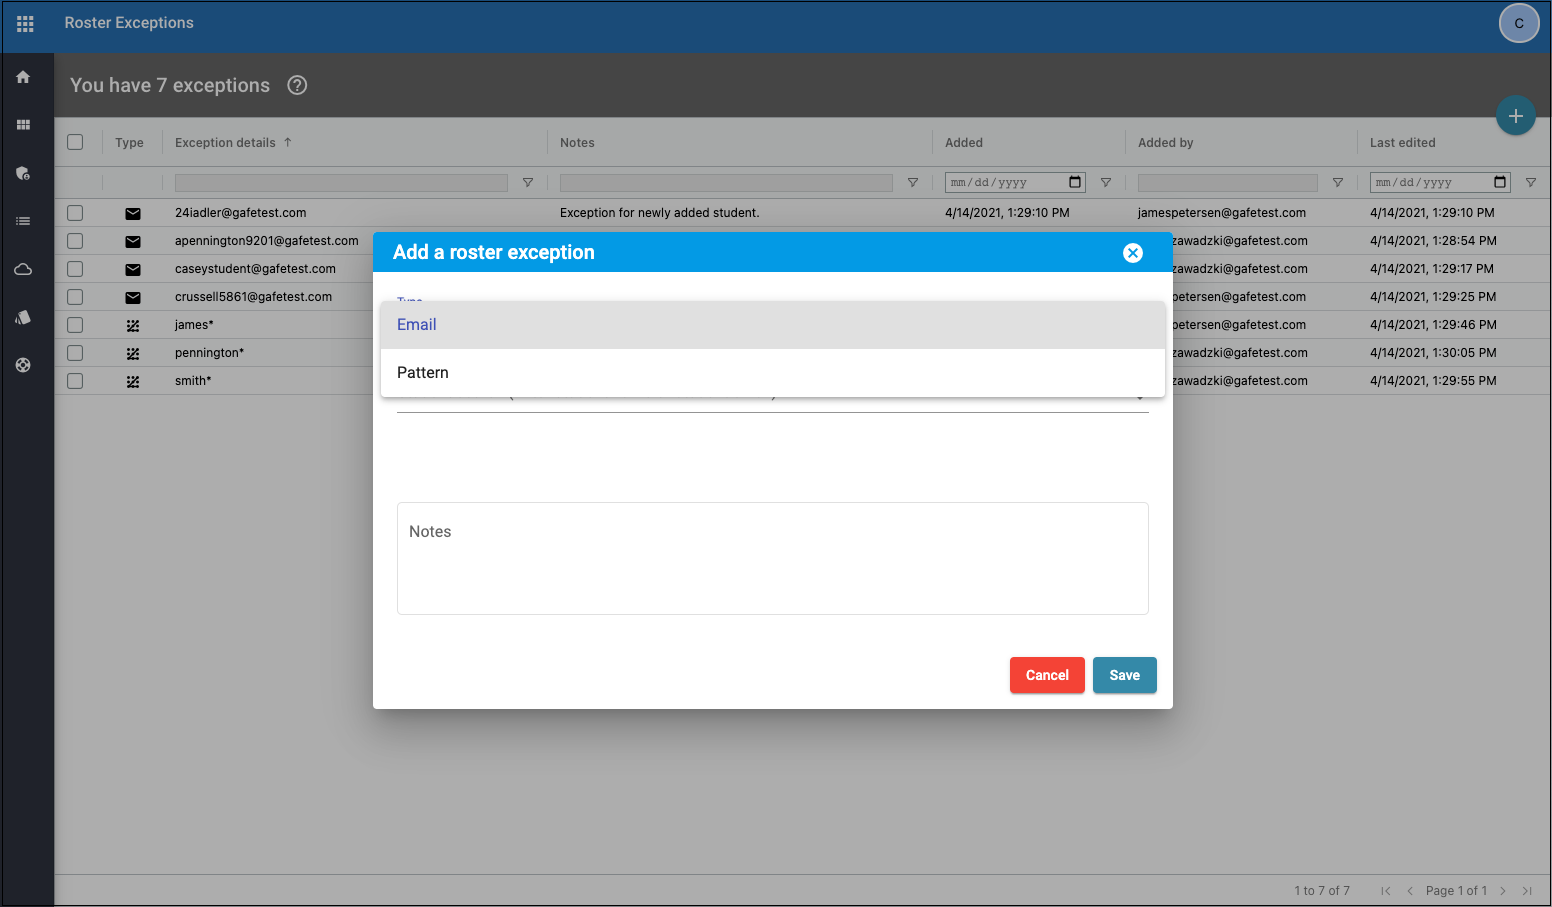Open the Notes column filter funnel

click(x=912, y=183)
